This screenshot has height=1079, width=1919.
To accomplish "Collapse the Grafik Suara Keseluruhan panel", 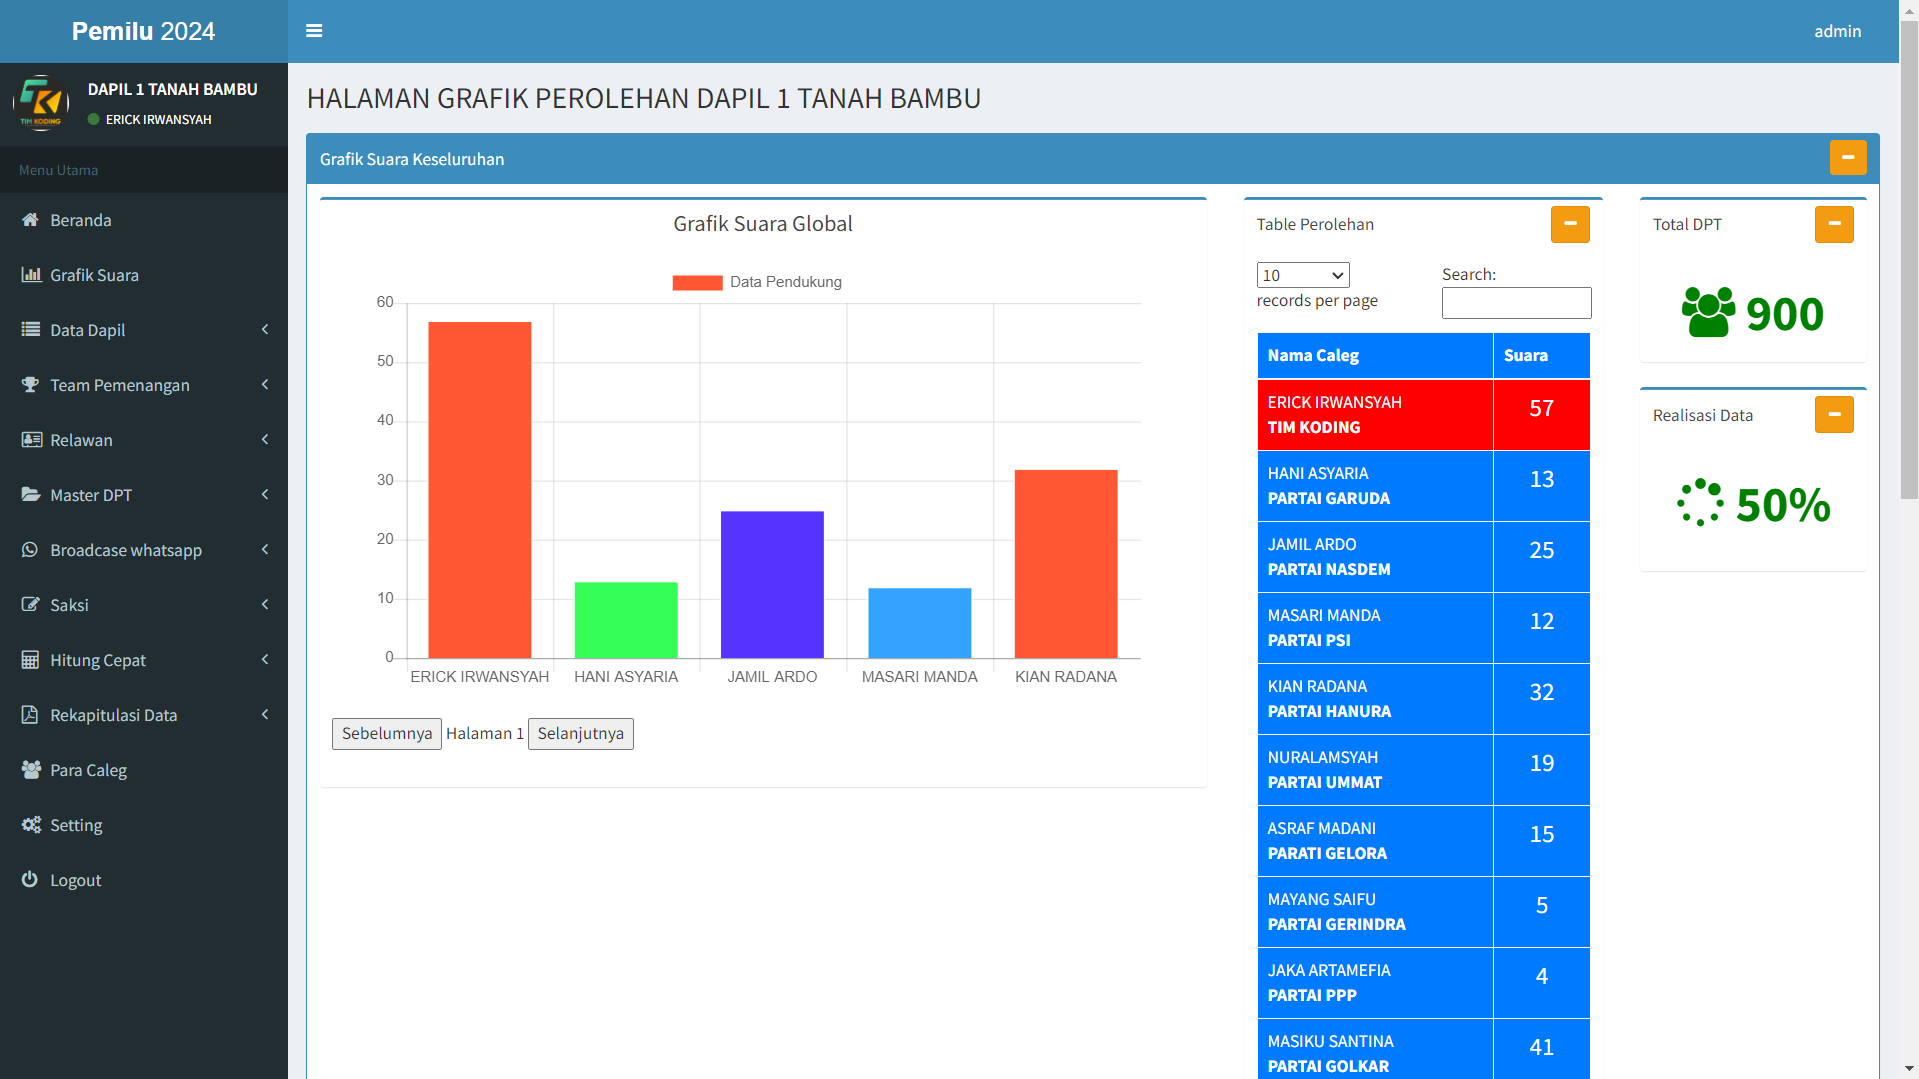I will pos(1847,158).
